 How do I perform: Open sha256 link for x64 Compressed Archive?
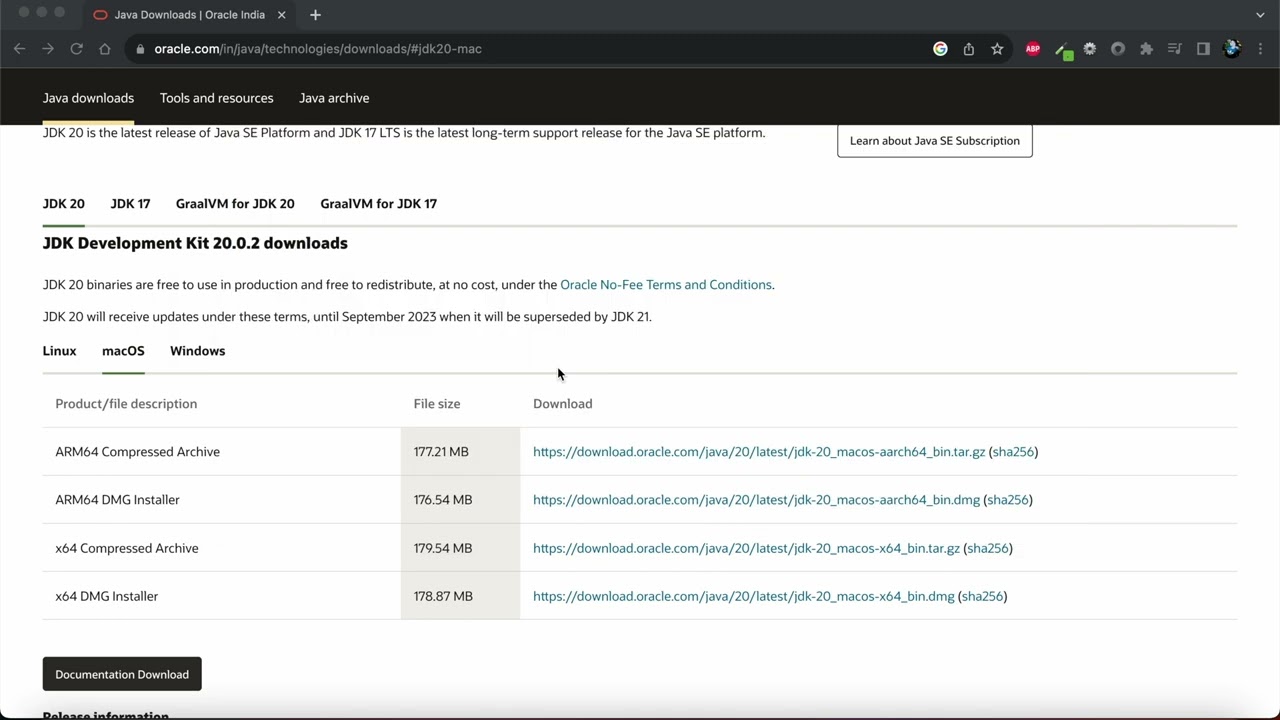[x=988, y=548]
